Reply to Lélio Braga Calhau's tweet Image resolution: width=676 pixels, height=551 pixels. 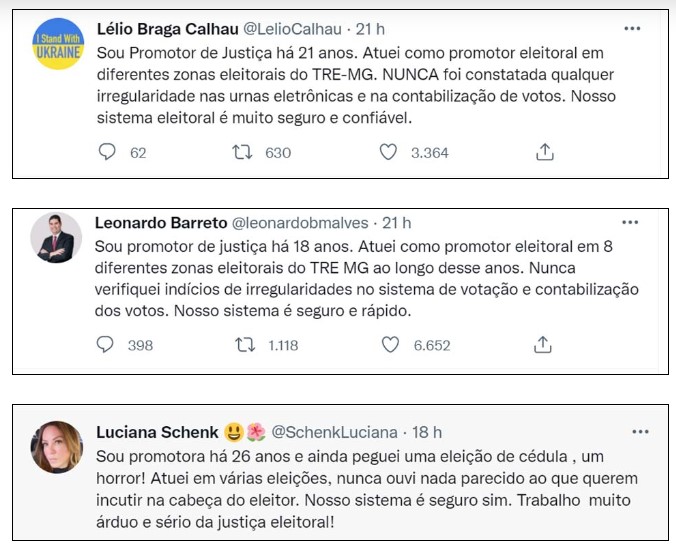[x=108, y=152]
